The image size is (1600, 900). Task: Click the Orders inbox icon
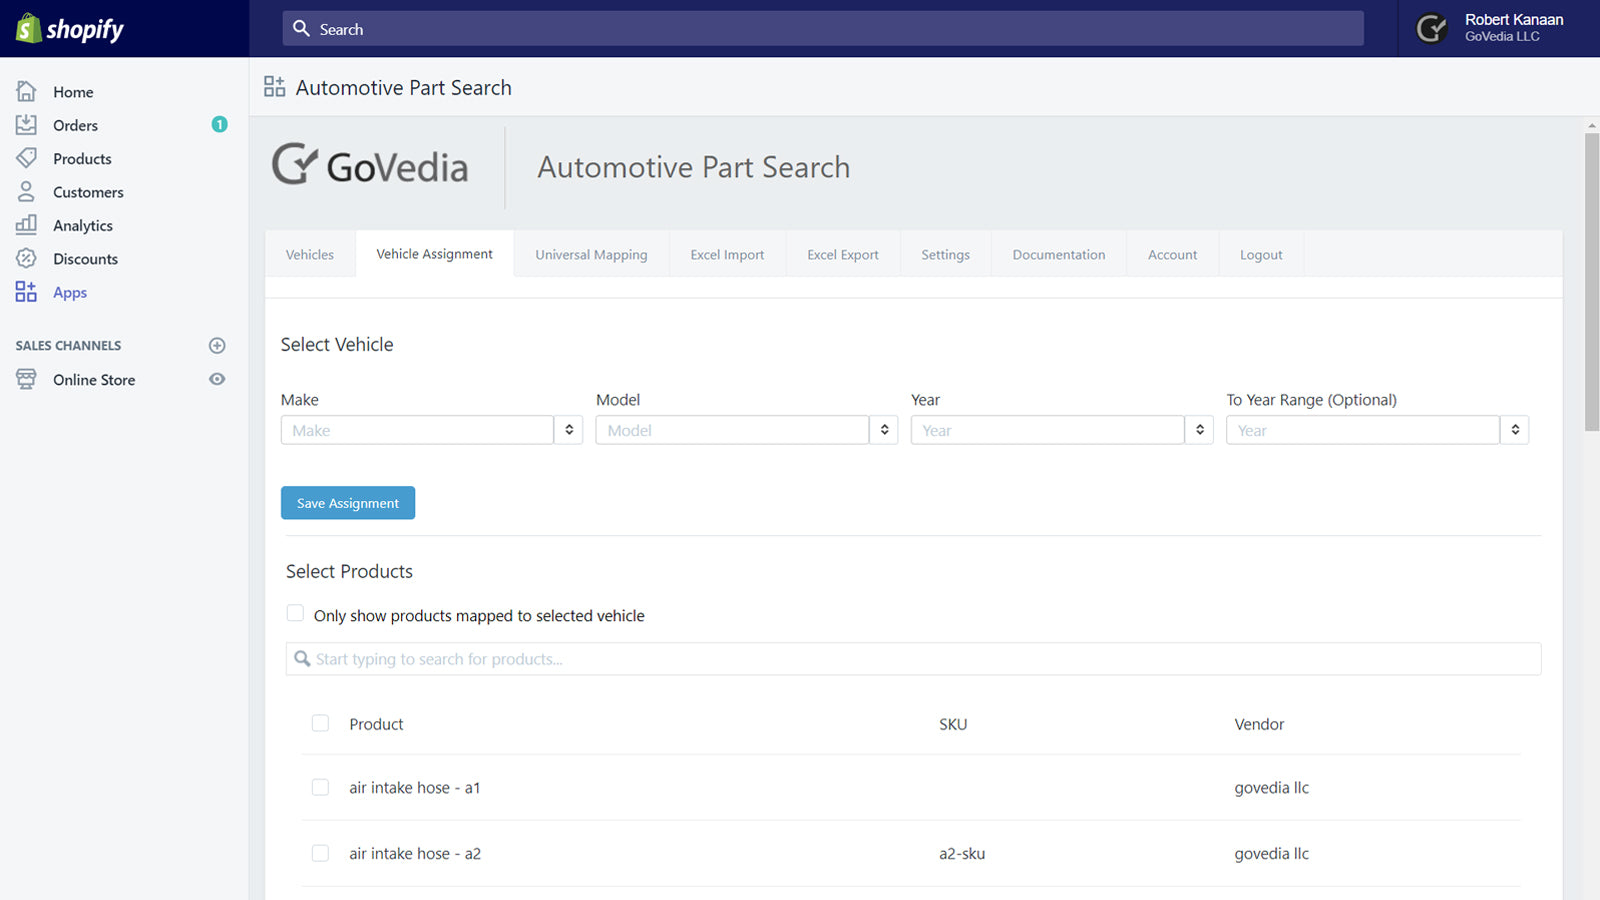pos(26,125)
